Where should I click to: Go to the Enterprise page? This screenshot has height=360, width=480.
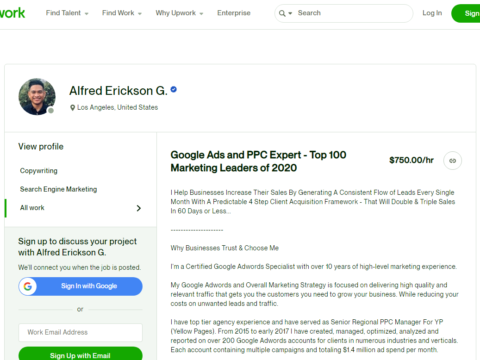point(234,13)
